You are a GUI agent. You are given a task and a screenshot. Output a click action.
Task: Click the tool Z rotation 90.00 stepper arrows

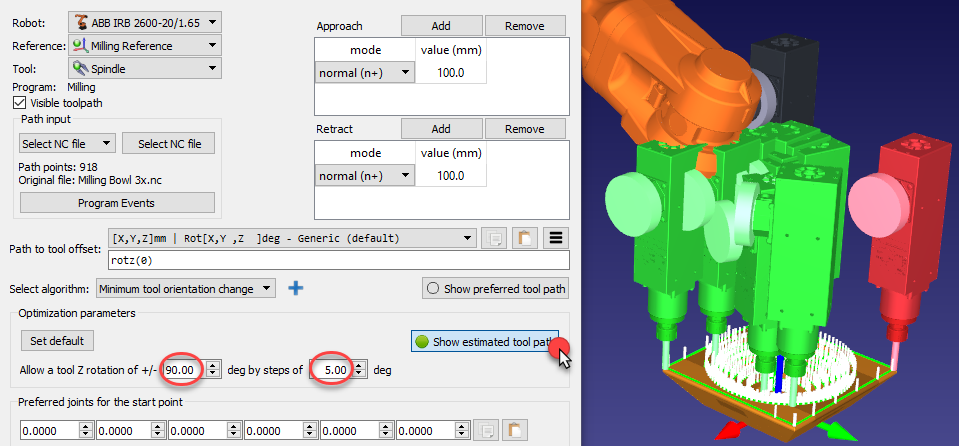211,370
